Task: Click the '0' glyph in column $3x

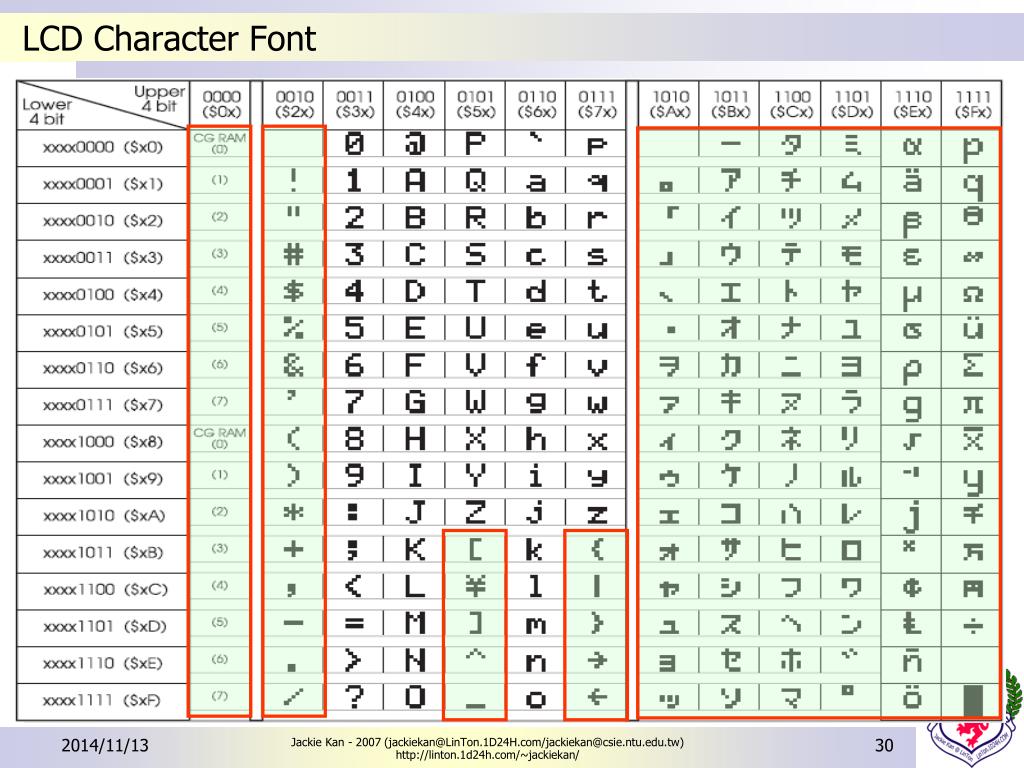Action: tap(354, 143)
